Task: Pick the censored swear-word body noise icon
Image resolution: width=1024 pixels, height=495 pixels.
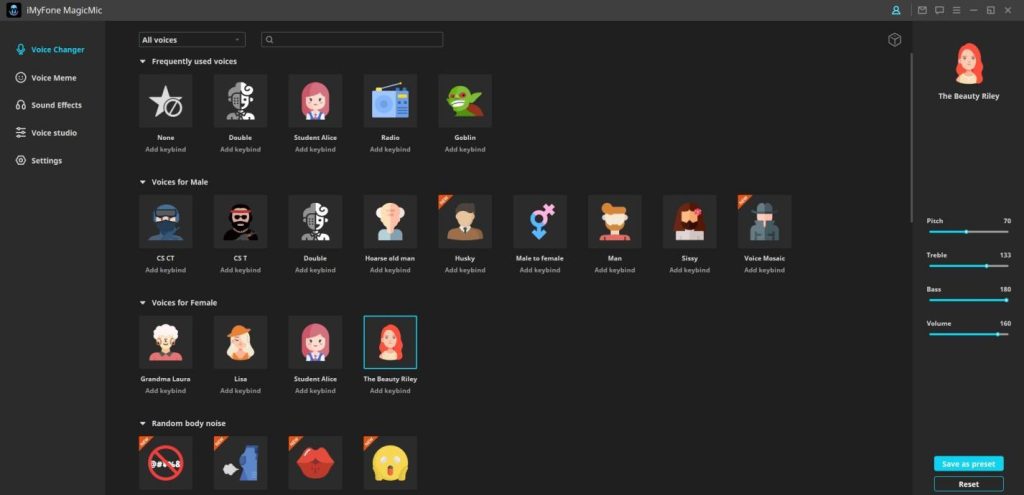Action: [165, 463]
